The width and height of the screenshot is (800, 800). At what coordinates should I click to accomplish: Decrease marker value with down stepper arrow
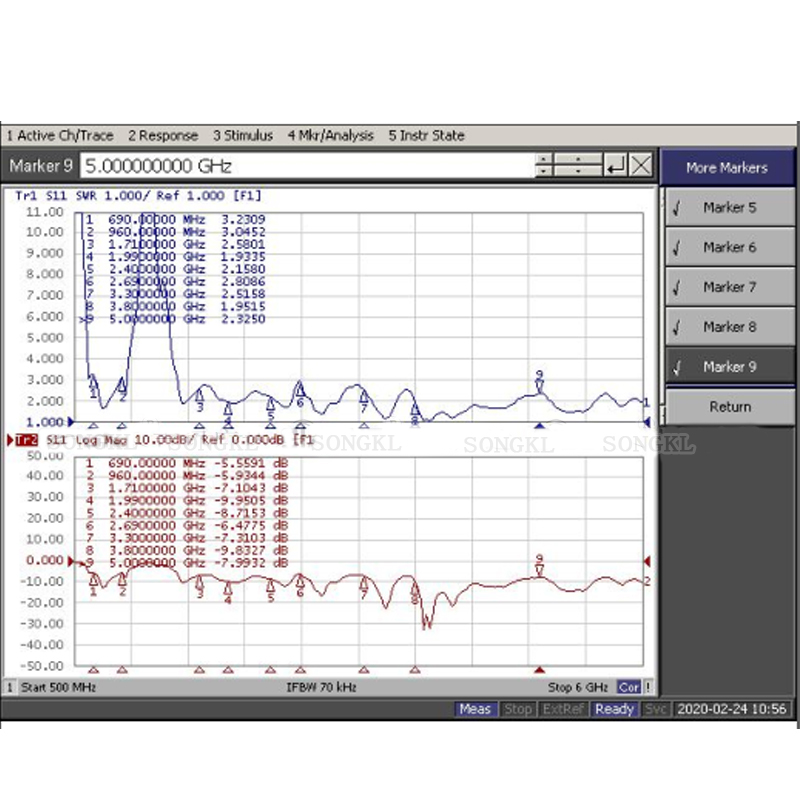(544, 171)
